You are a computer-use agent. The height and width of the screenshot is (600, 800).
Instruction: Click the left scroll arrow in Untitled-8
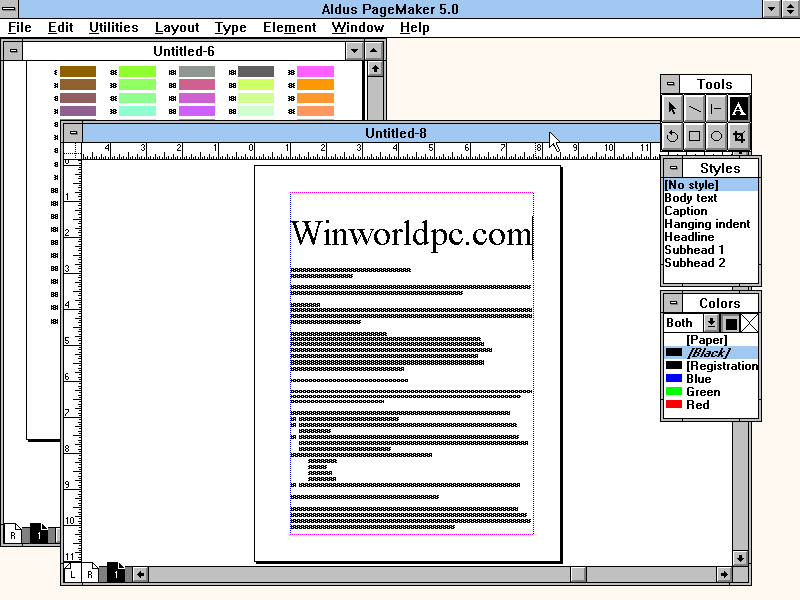pos(140,574)
